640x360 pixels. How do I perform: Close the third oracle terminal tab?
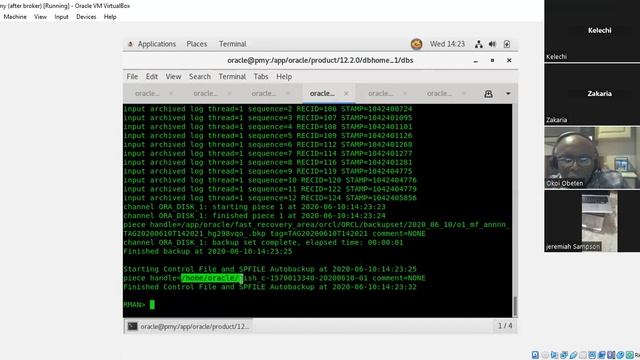point(288,93)
